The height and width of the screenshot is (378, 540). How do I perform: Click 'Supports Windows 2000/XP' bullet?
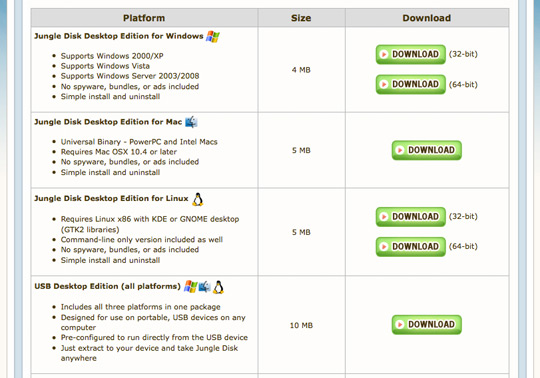tap(112, 56)
